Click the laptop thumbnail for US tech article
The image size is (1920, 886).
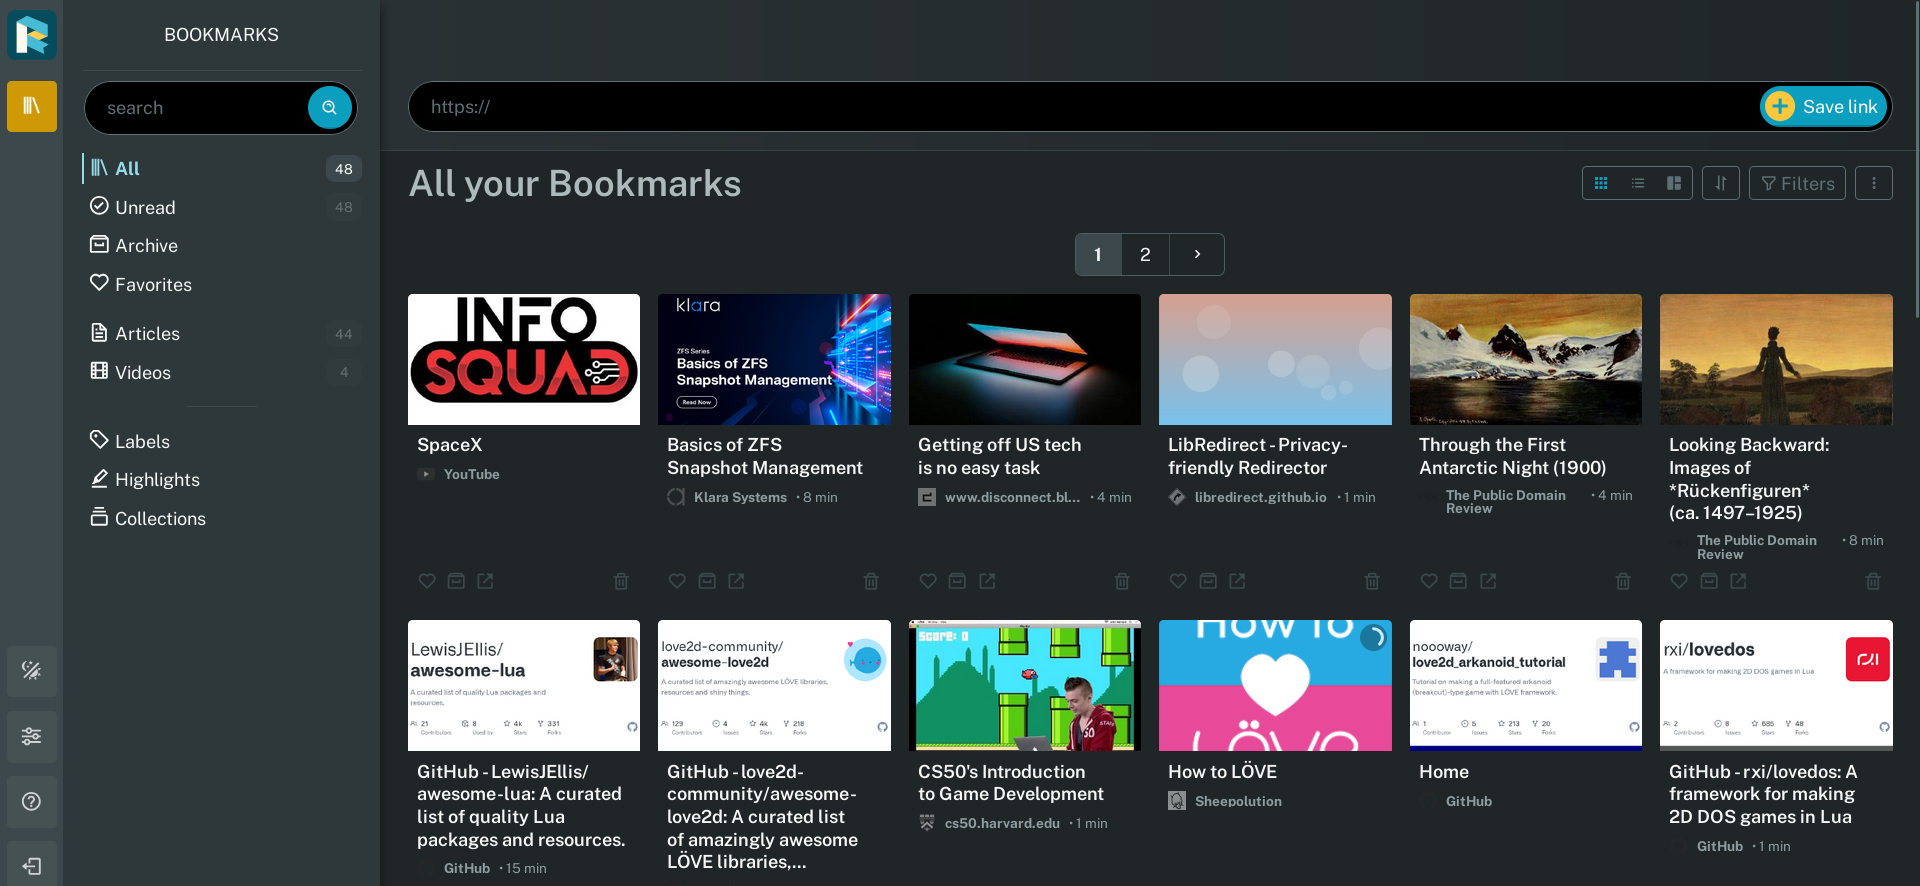pyautogui.click(x=1025, y=359)
